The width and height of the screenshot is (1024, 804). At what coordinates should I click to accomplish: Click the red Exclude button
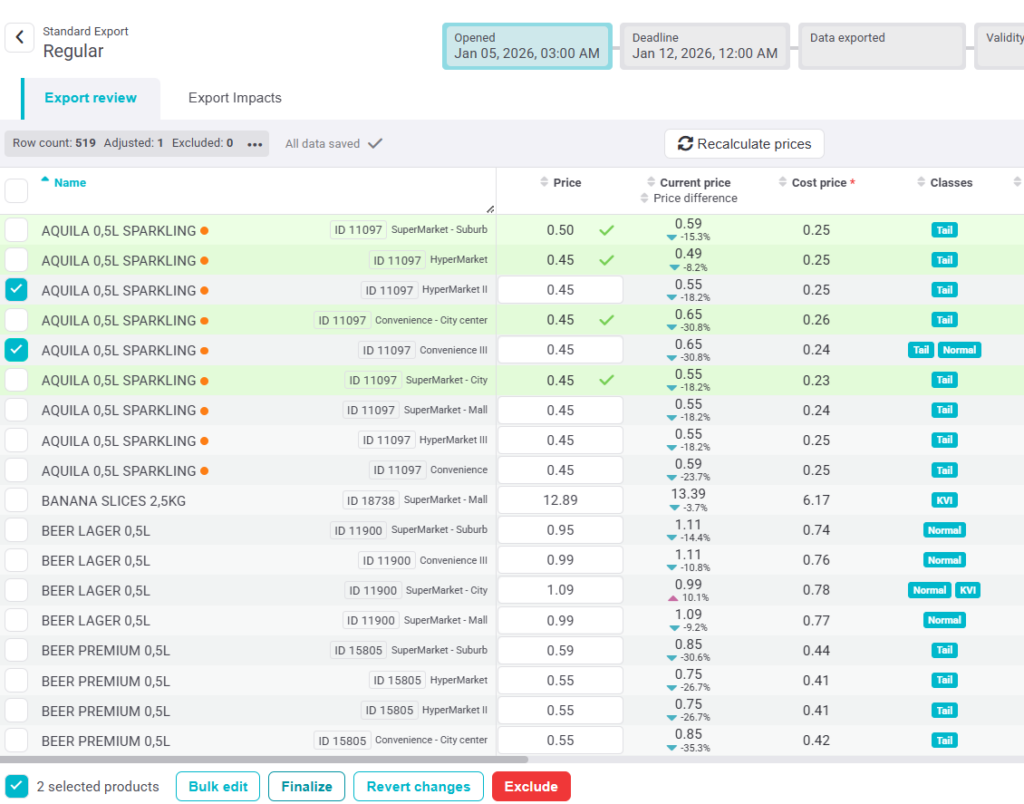[531, 787]
